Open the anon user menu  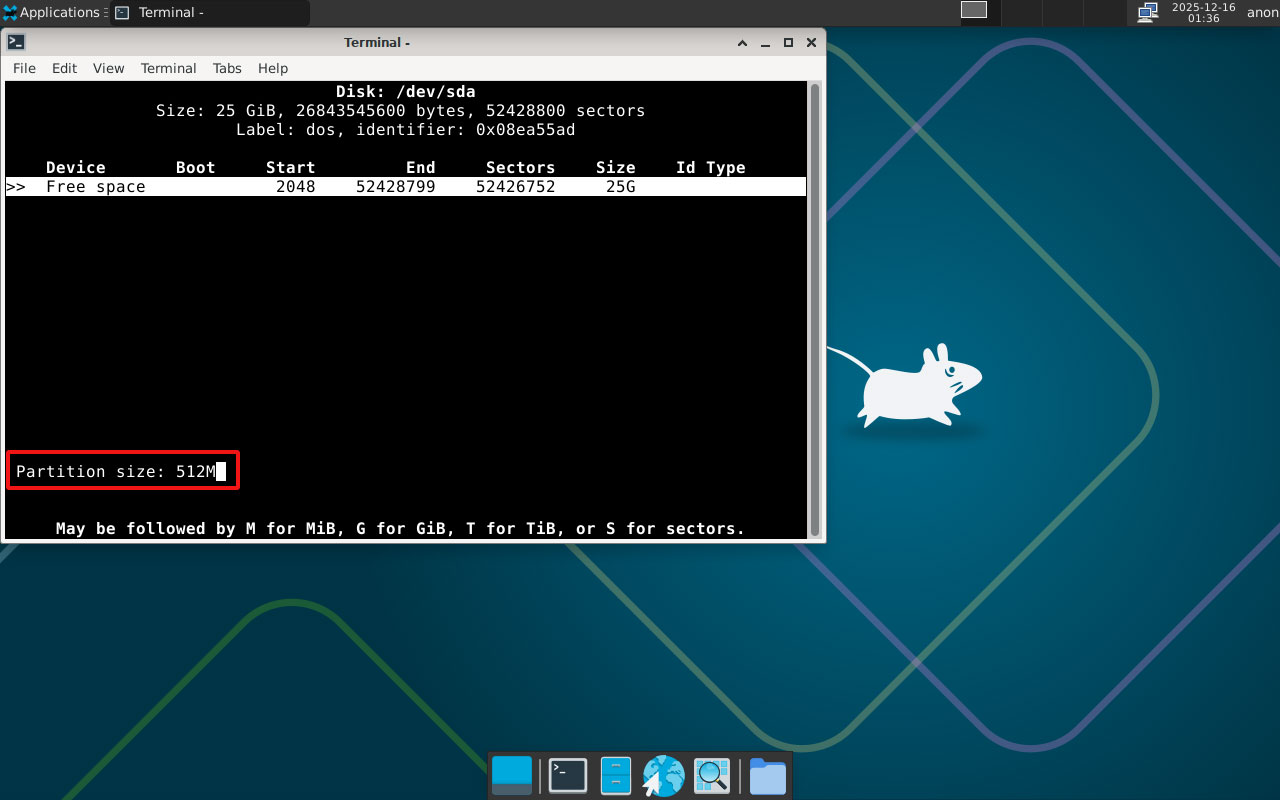1262,13
